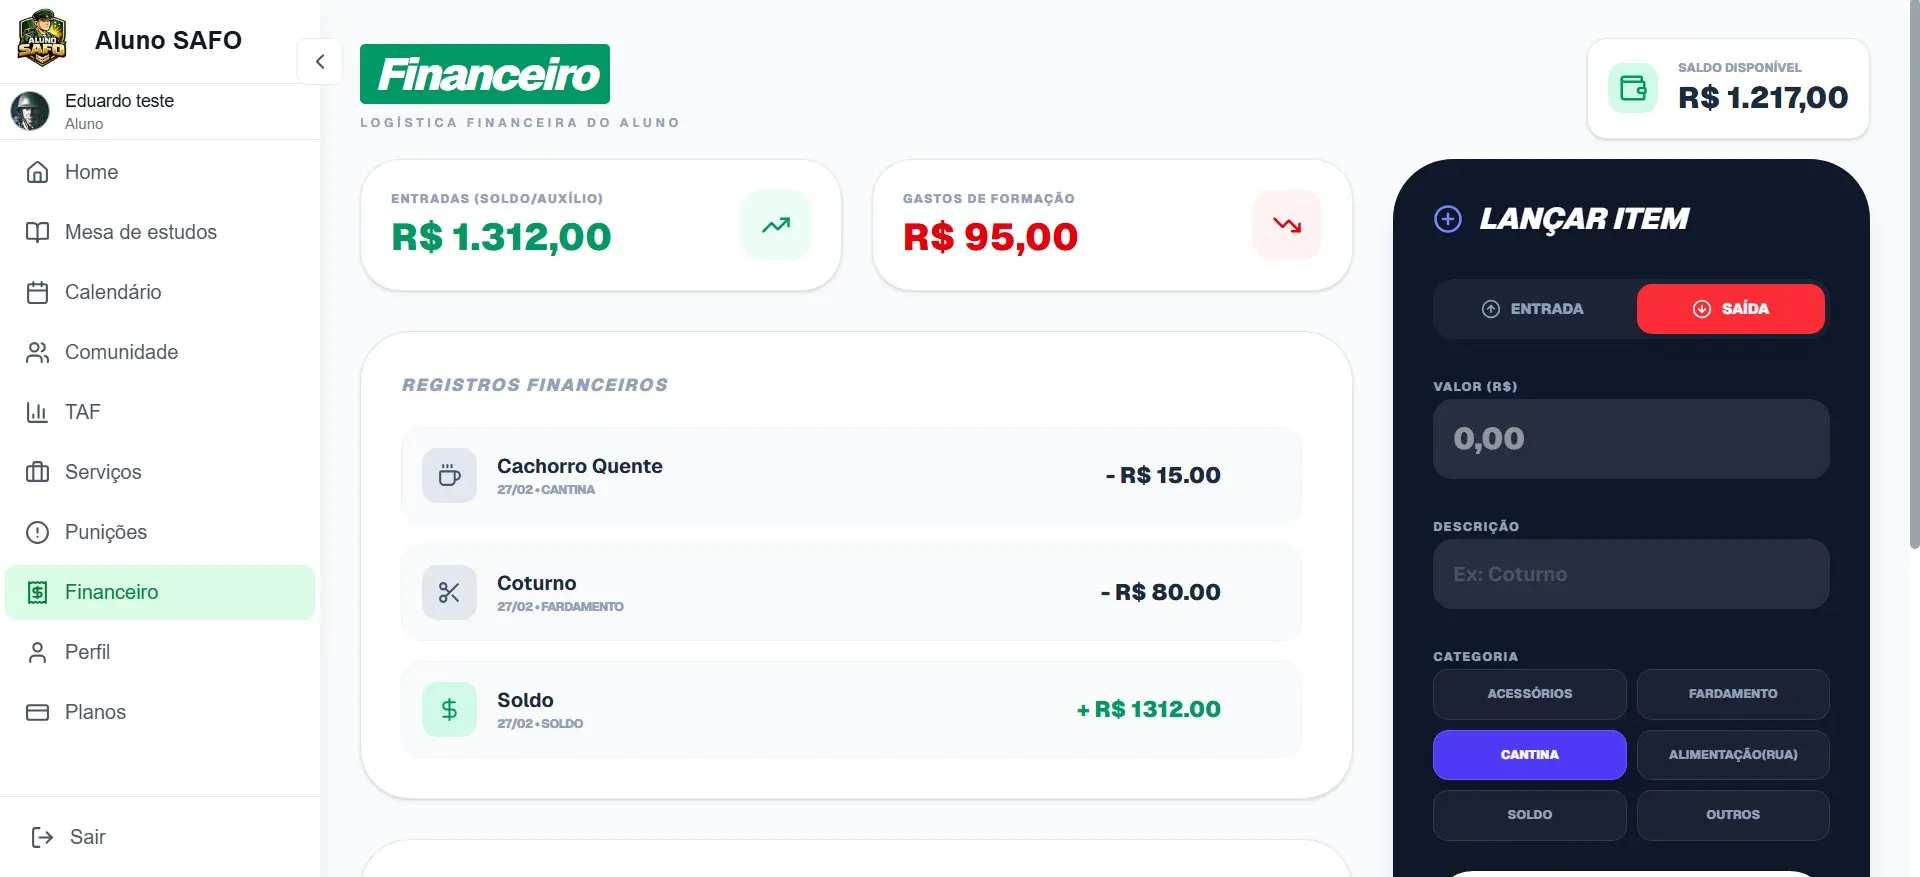Go to the Punições page

click(105, 532)
